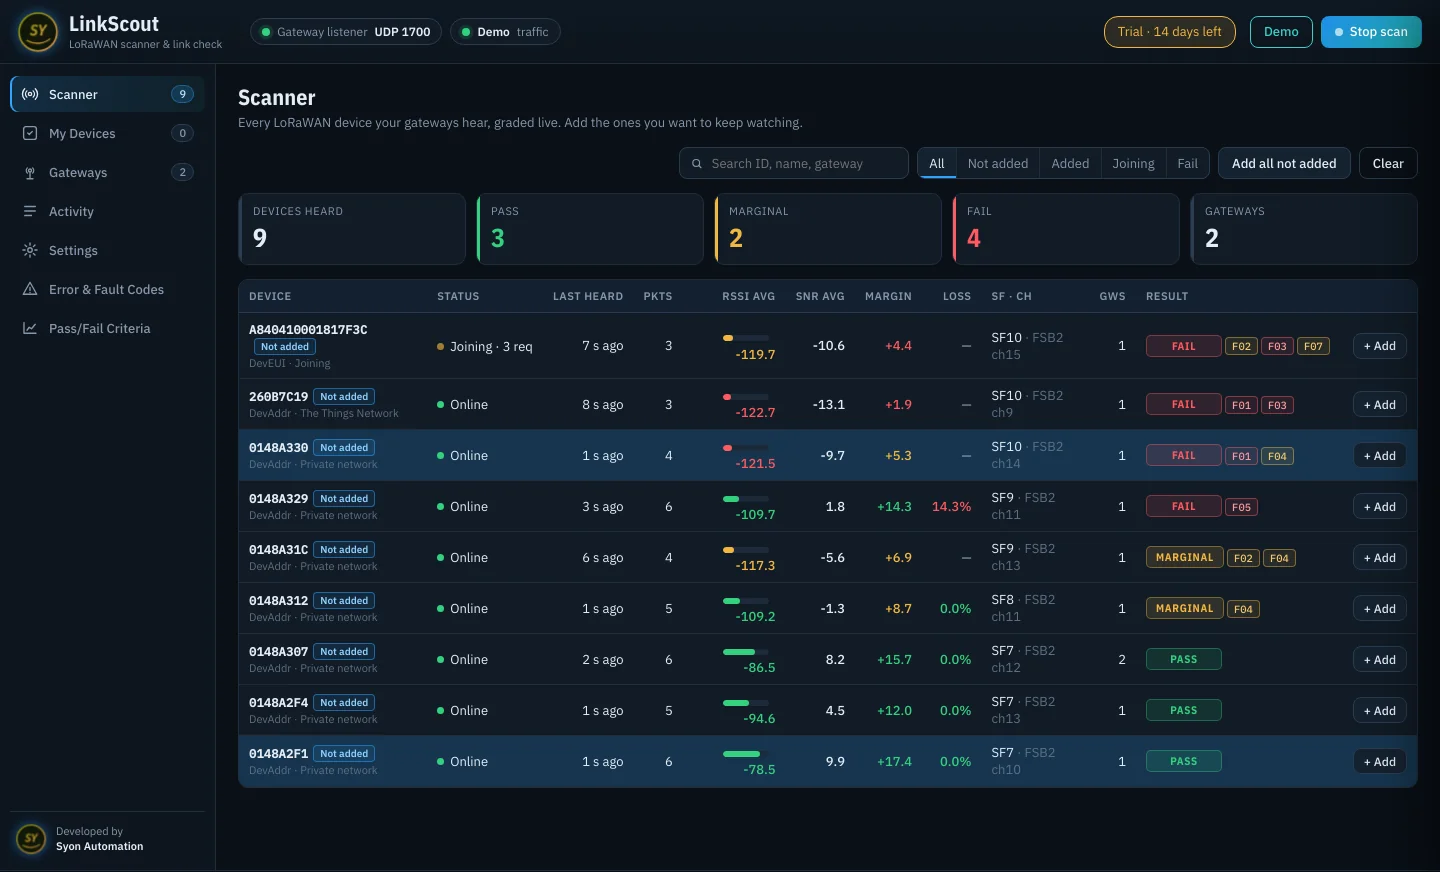Show only the Fail filter tab
The image size is (1440, 872).
click(x=1187, y=163)
